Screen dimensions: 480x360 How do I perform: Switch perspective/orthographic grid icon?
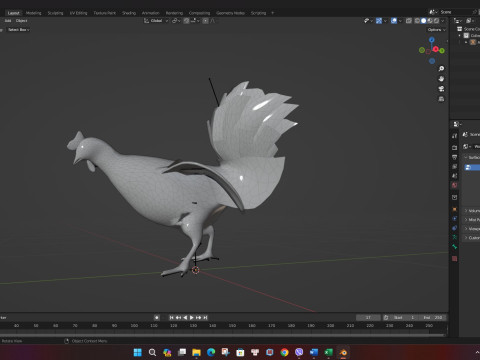441,99
